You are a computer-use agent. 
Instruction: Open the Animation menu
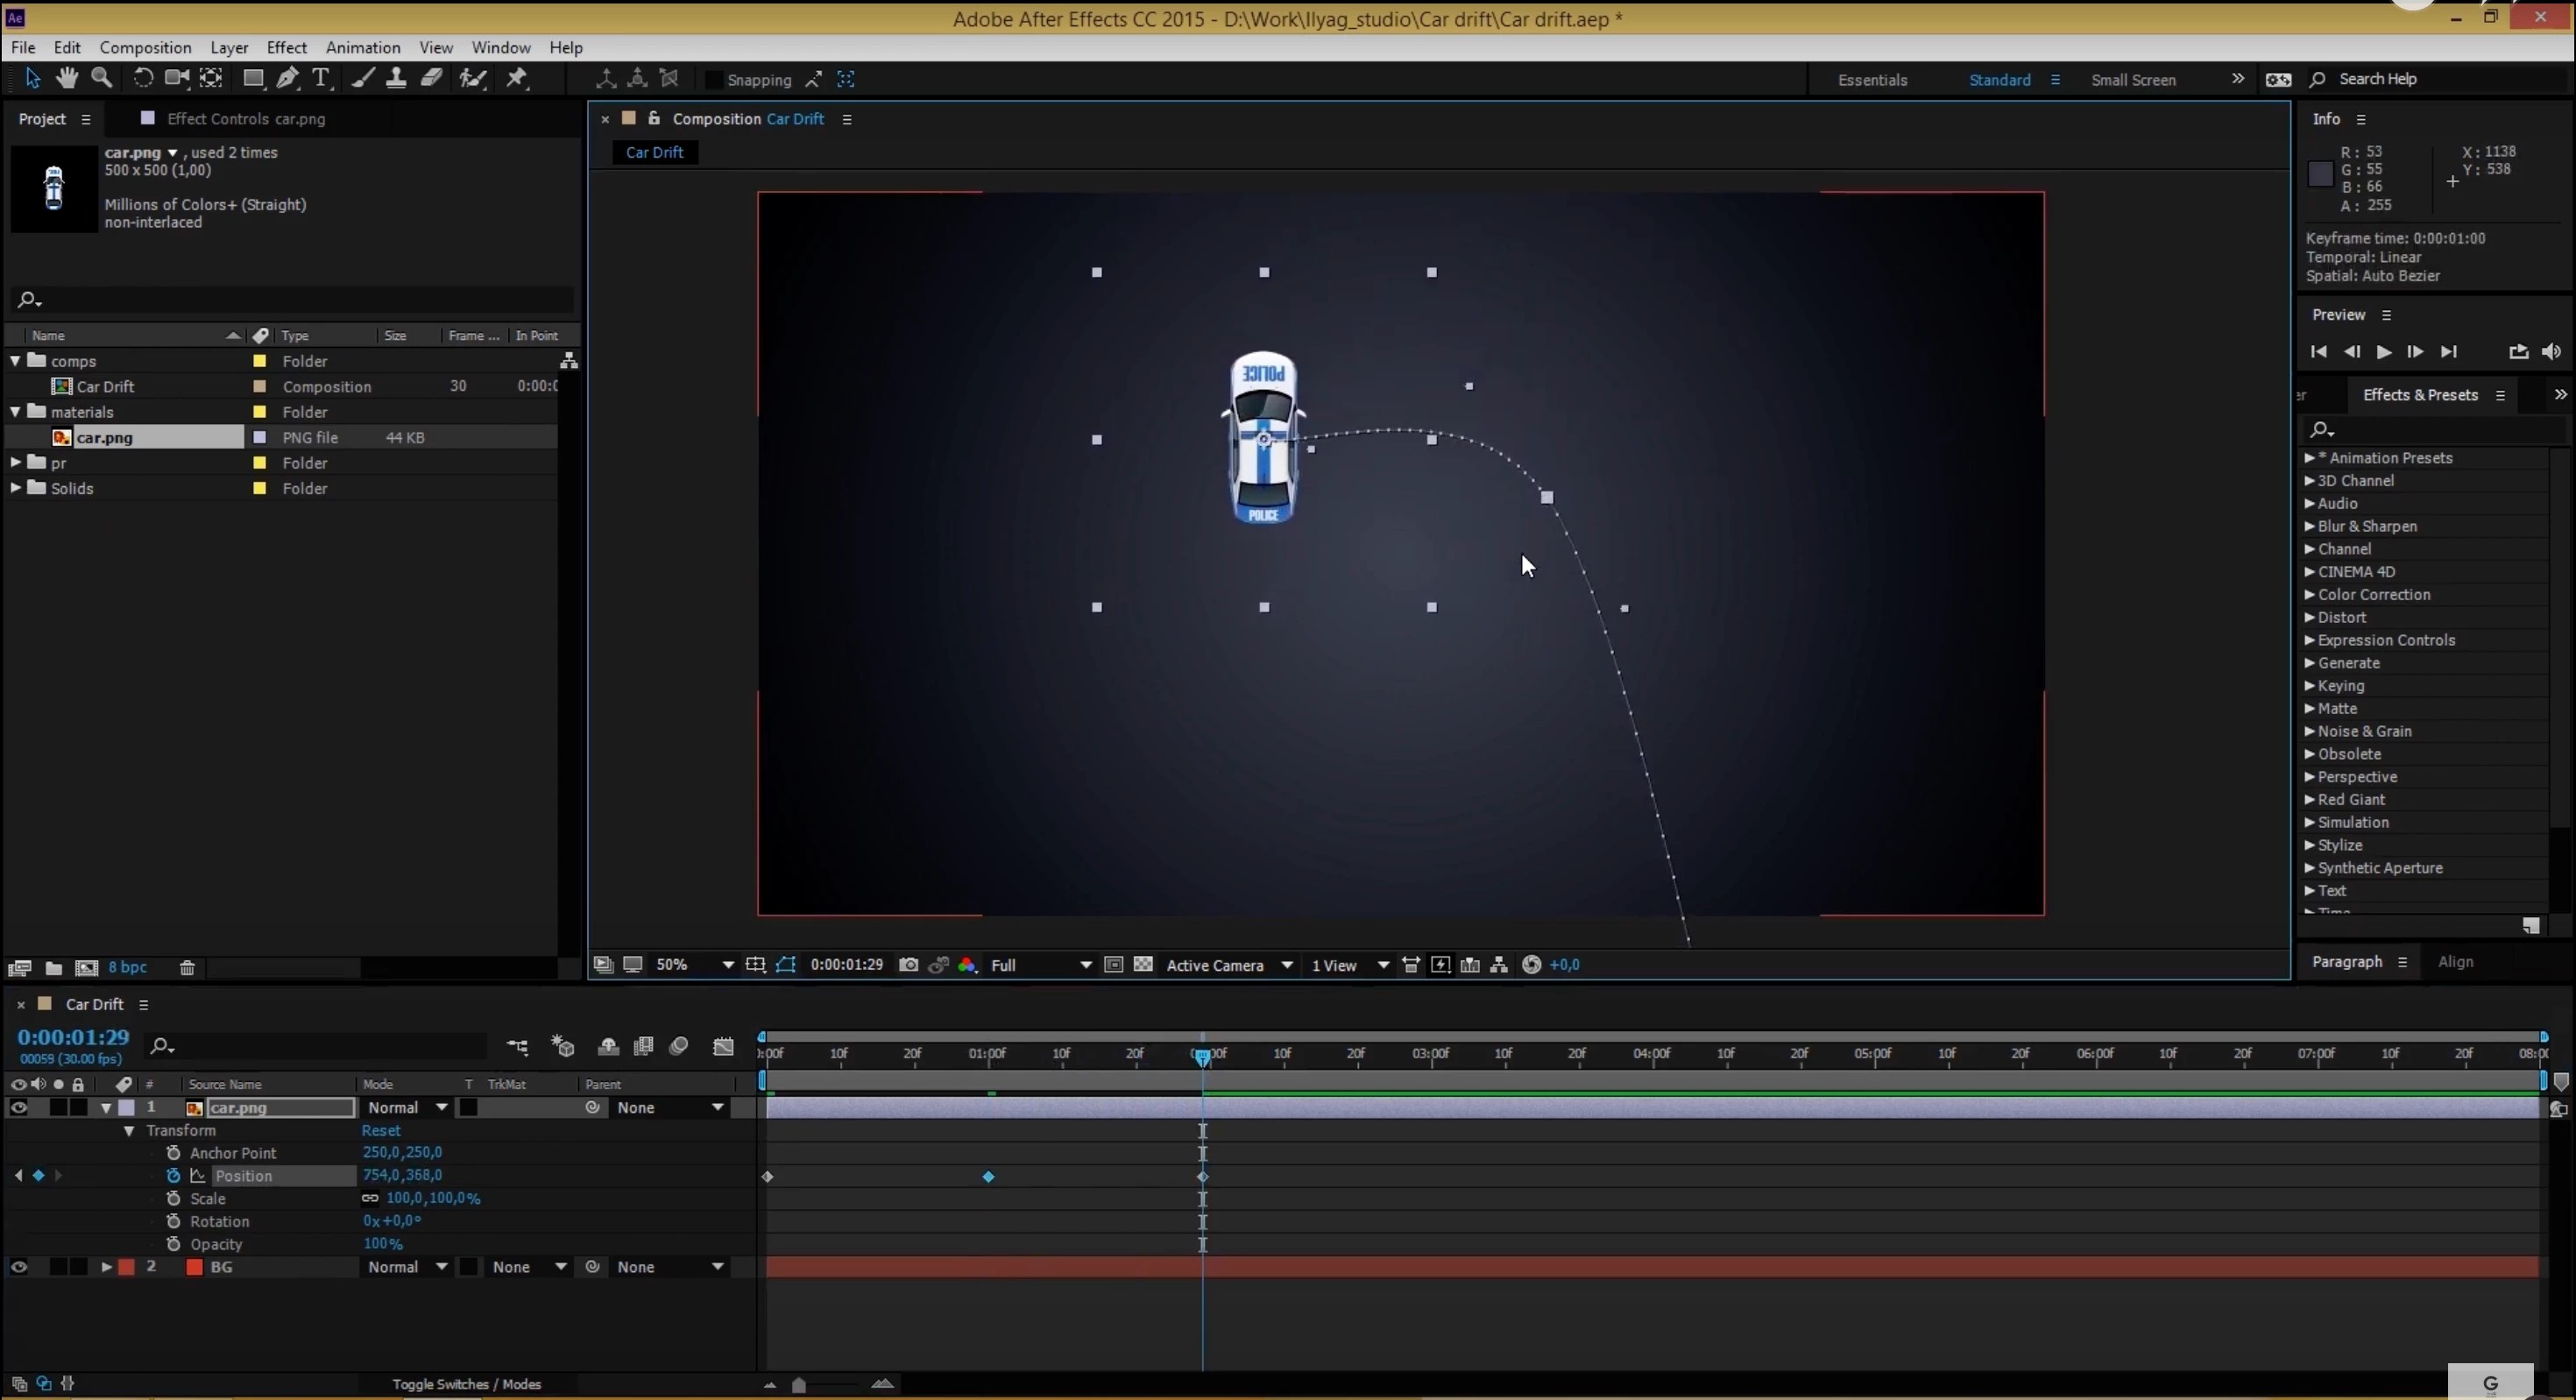click(x=362, y=47)
